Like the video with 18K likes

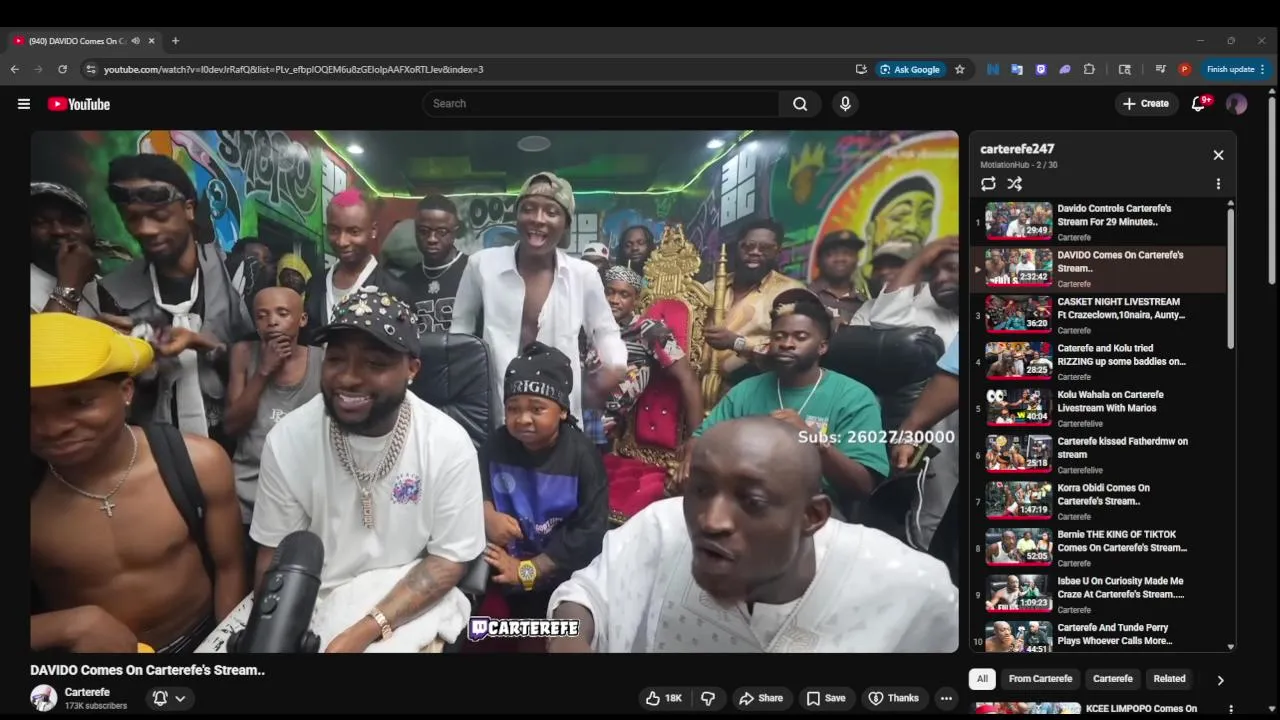[x=664, y=698]
